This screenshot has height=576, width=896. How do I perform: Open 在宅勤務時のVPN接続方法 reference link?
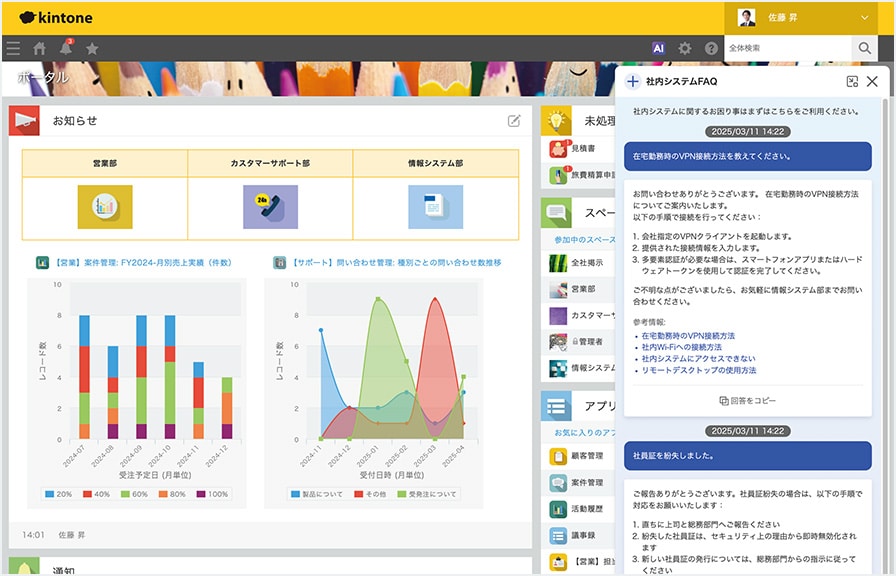coord(688,336)
